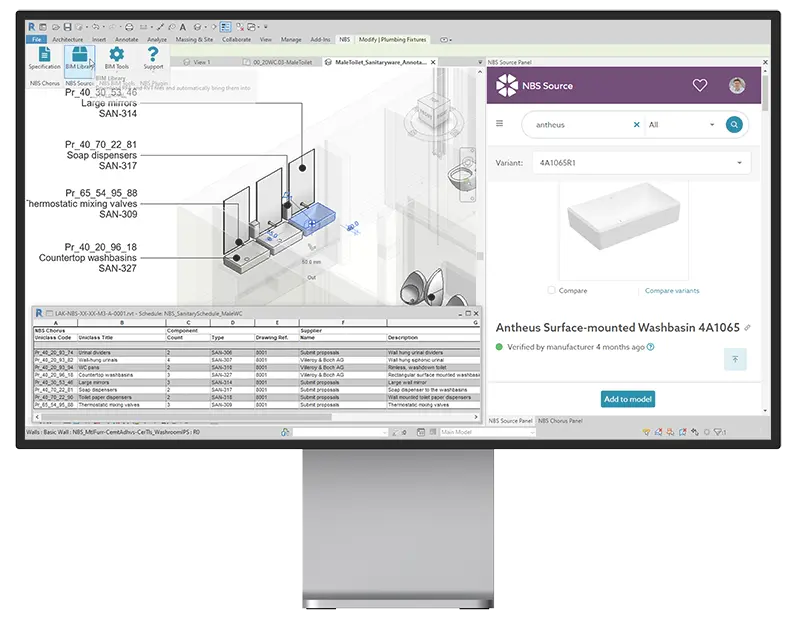Open the Compare variants link

[x=671, y=291]
